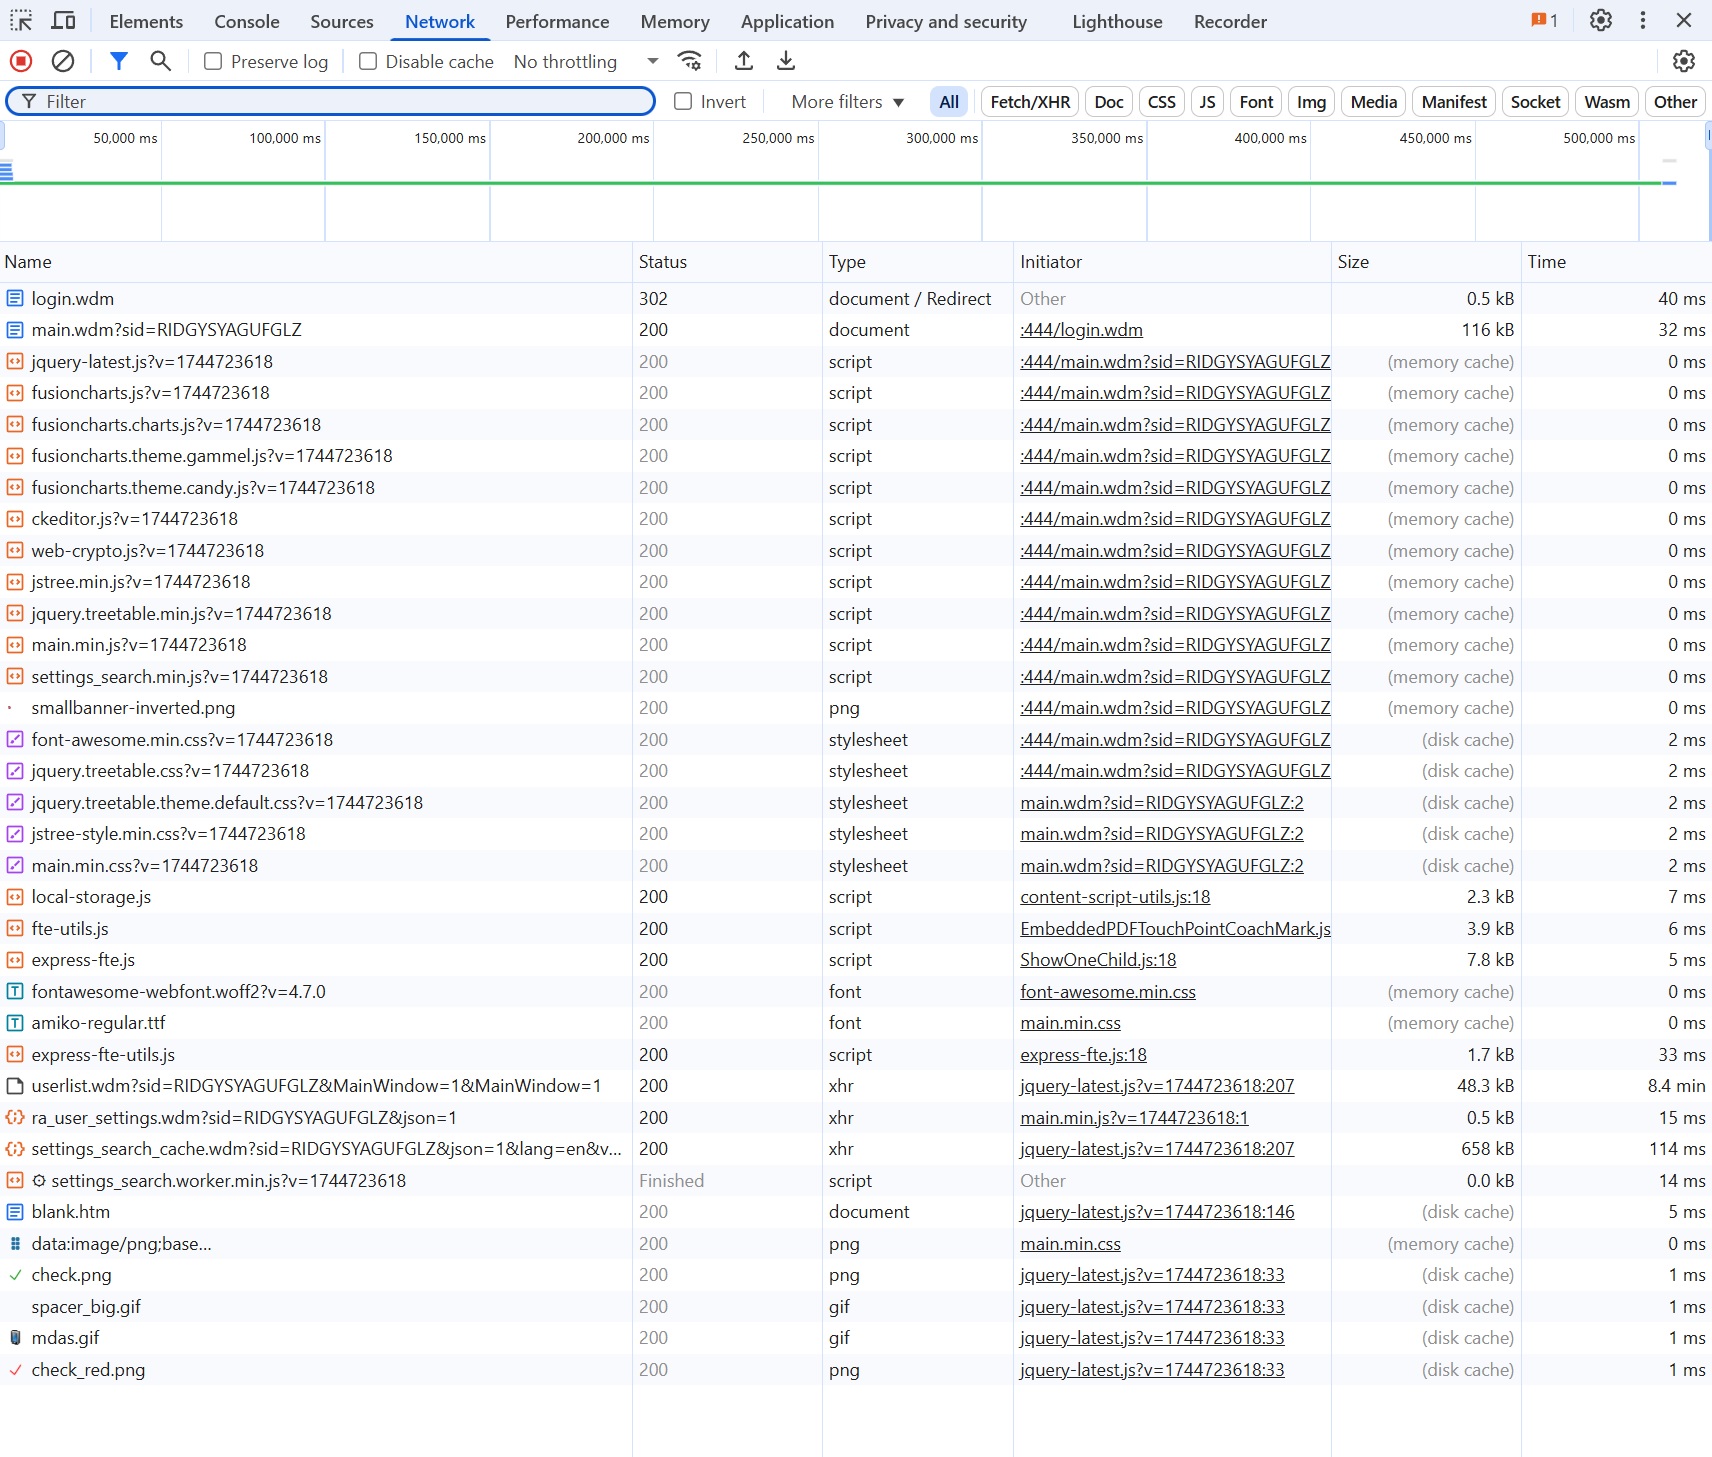Switch to the Application tab
The width and height of the screenshot is (1712, 1457).
point(787,21)
